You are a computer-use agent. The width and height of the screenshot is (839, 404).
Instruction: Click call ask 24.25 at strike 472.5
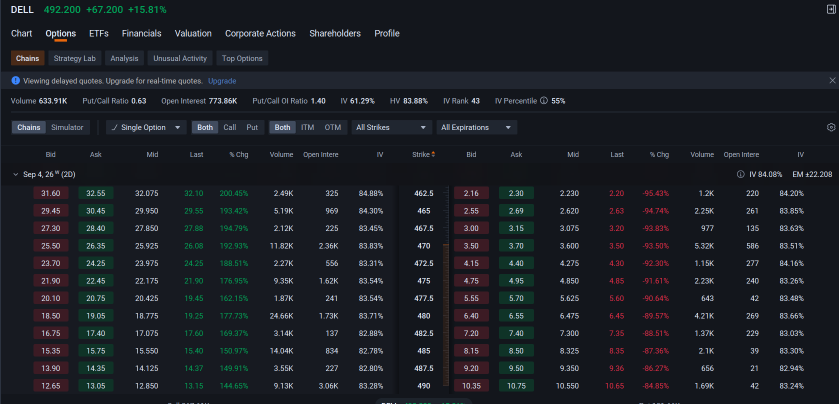pos(96,263)
